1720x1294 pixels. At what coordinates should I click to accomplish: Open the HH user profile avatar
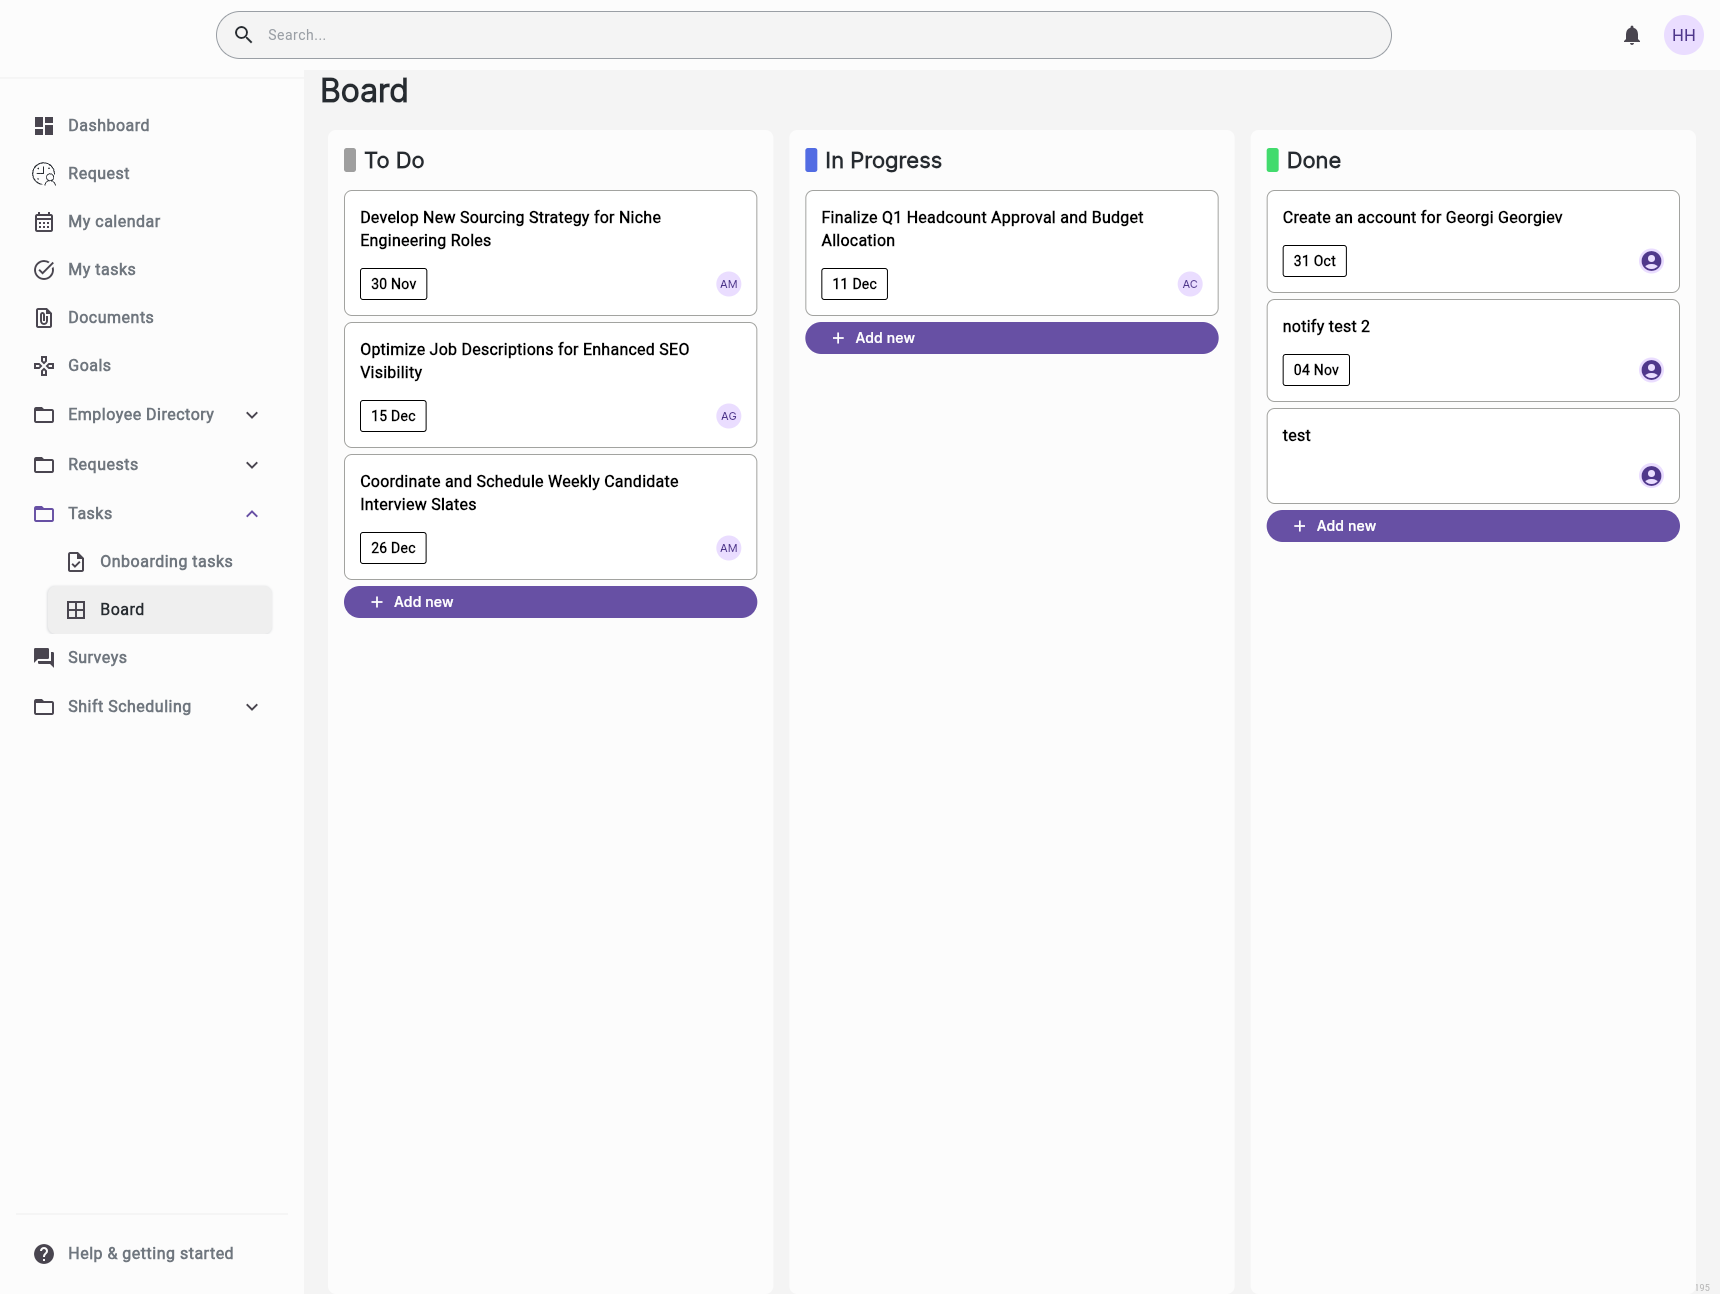tap(1683, 35)
